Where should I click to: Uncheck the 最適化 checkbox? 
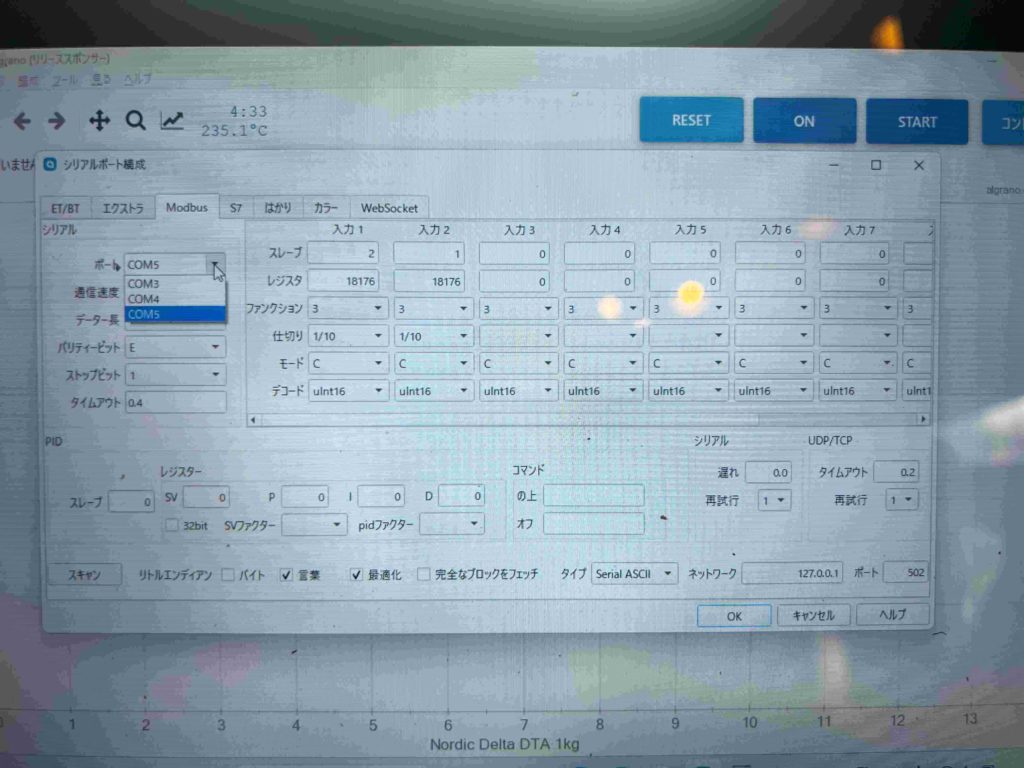[x=356, y=575]
